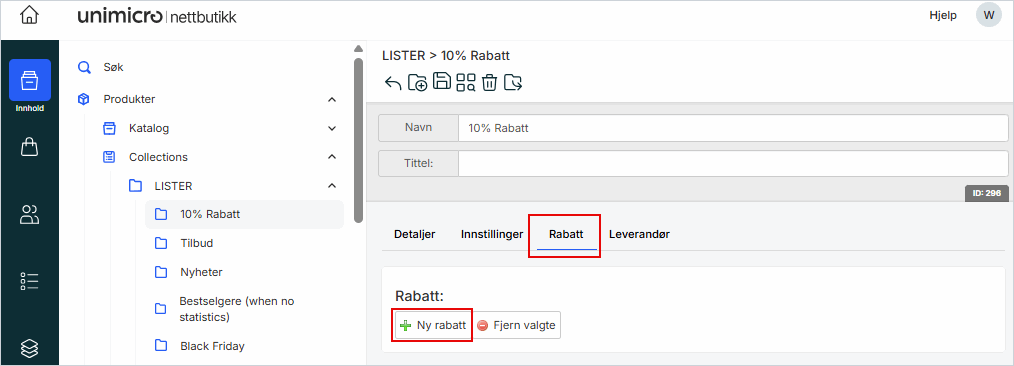Click the Ny rabatt button
Screen dimensions: 1014x366
coord(433,325)
